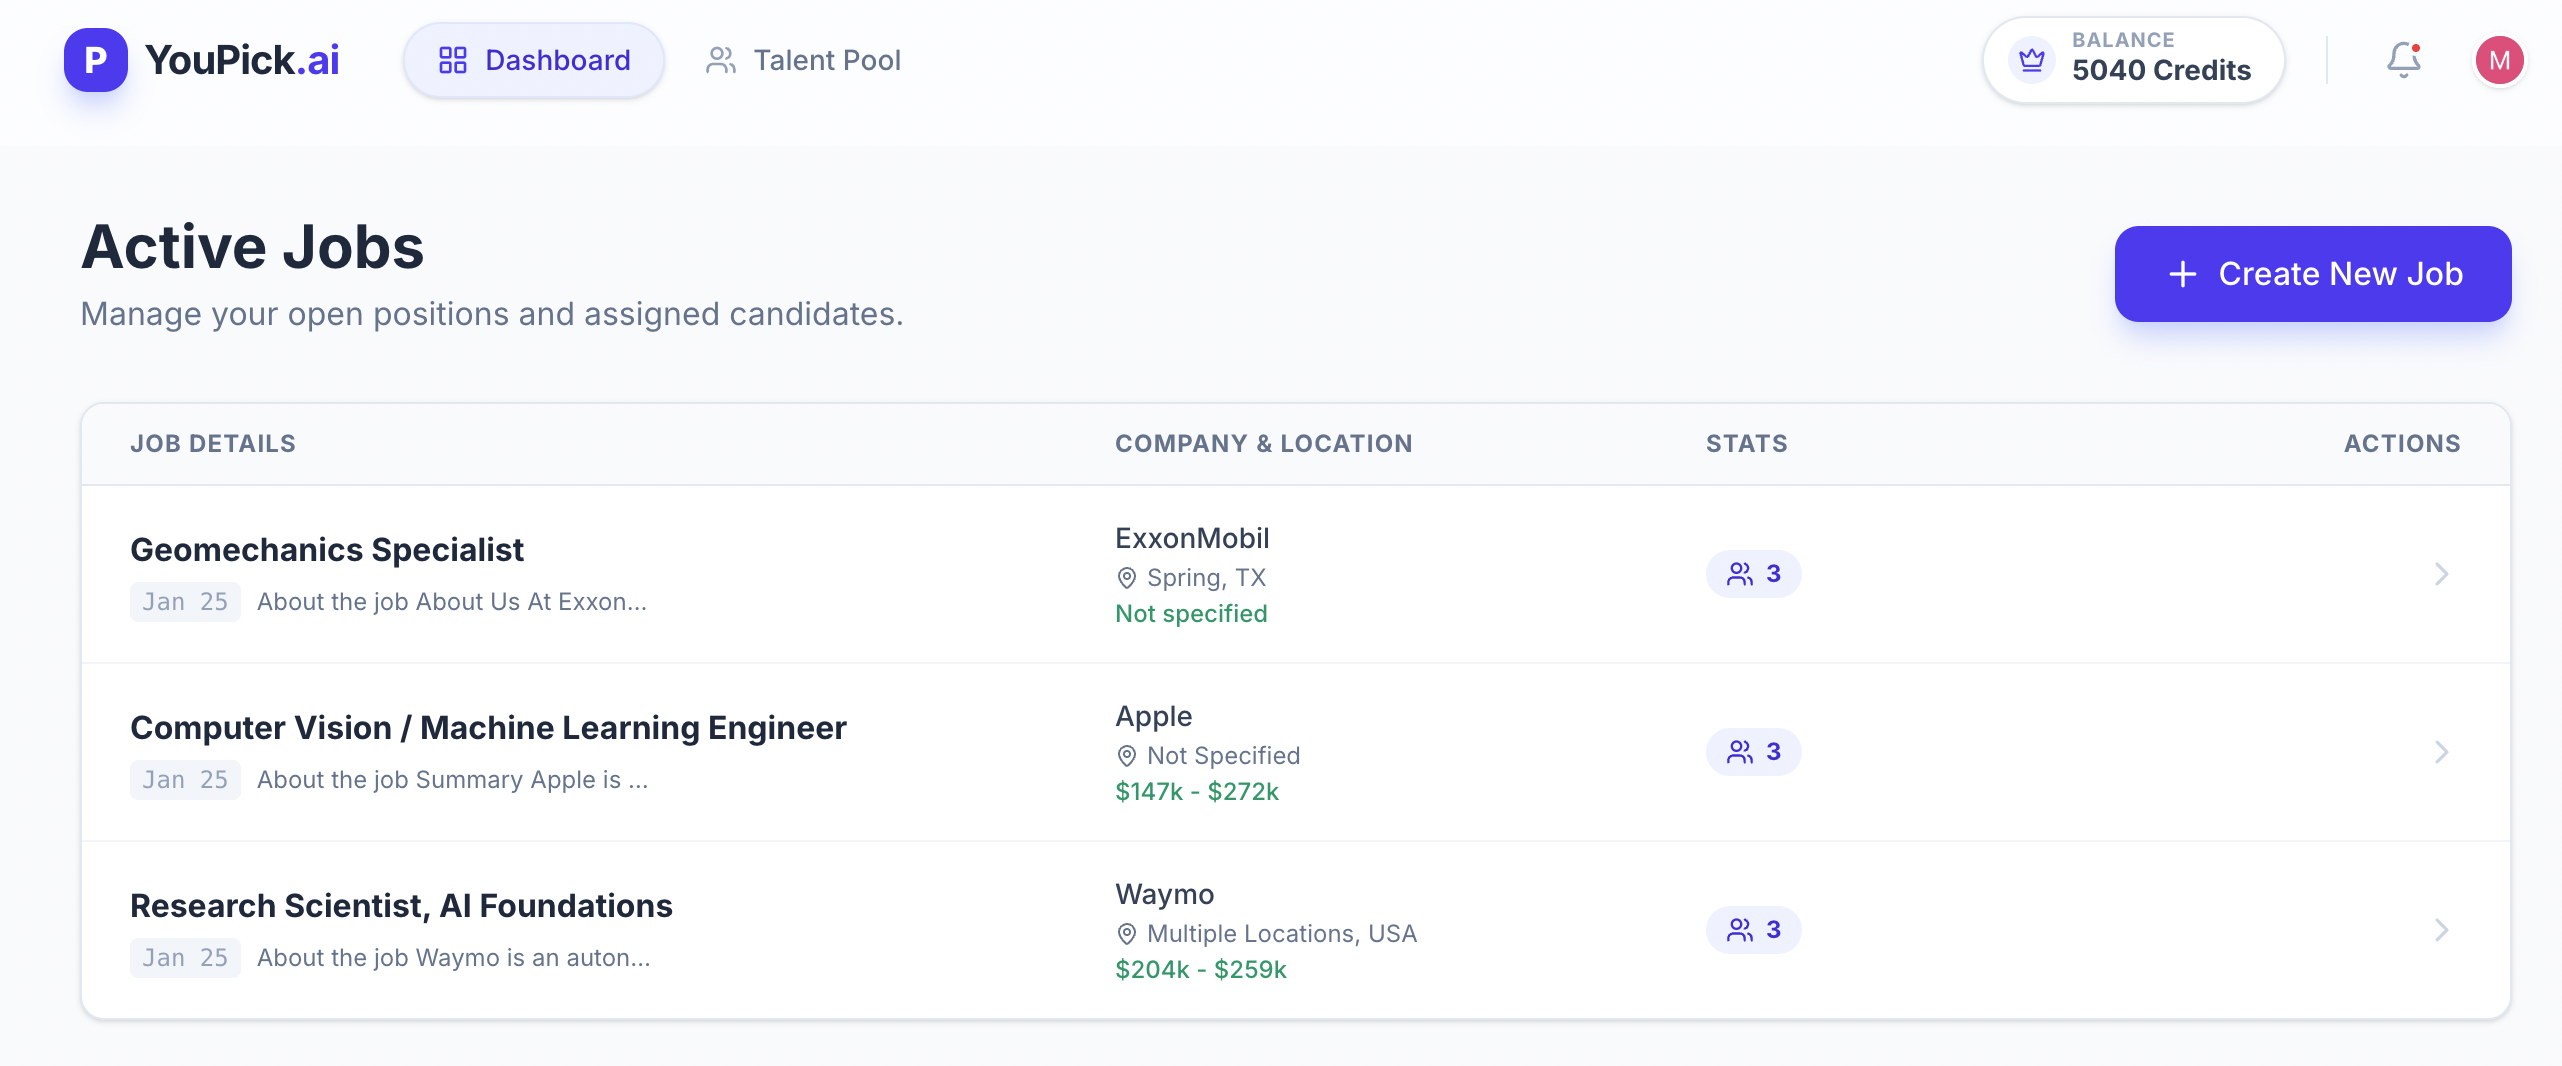View candidates count for Apple job
This screenshot has width=2562, height=1066.
point(1754,752)
